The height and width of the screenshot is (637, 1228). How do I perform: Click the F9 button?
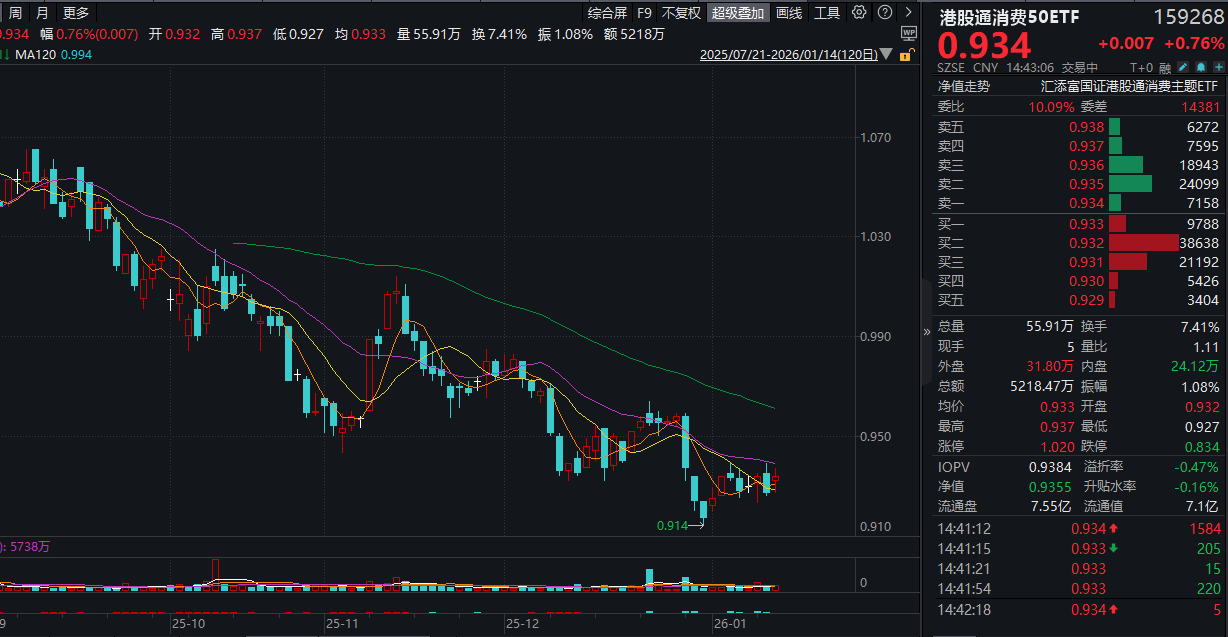(644, 13)
